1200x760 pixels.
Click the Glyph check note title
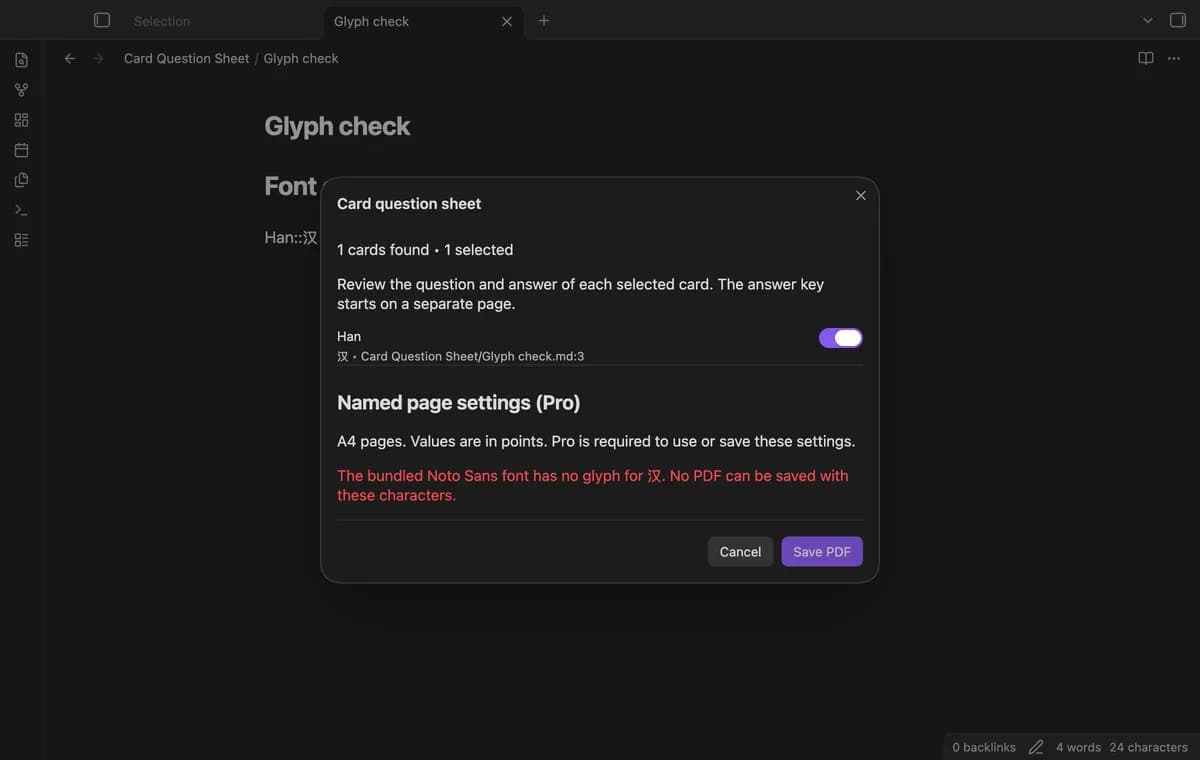(x=337, y=126)
